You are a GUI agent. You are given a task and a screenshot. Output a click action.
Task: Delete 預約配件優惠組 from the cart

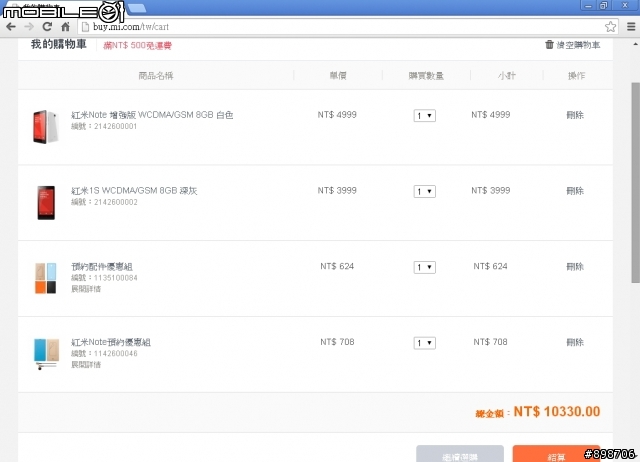(x=575, y=267)
